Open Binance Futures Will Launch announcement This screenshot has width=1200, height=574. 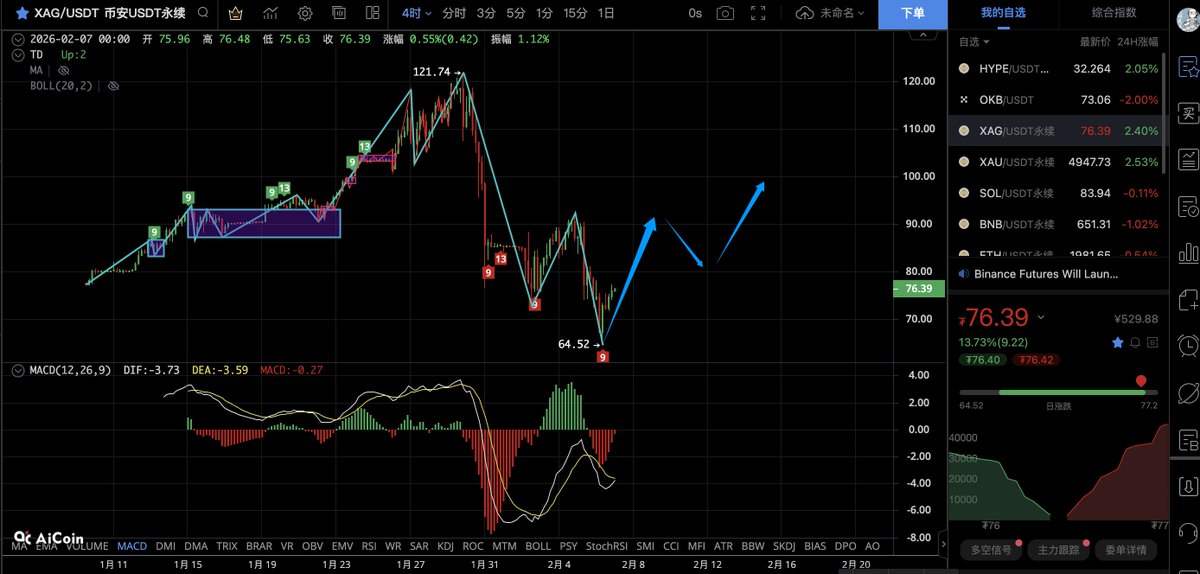(1046, 274)
